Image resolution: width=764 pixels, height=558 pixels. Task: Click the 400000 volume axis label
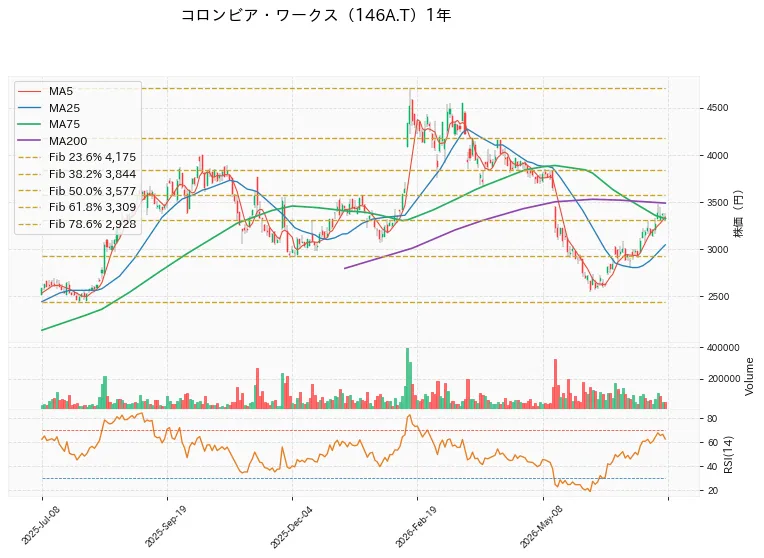click(x=723, y=348)
